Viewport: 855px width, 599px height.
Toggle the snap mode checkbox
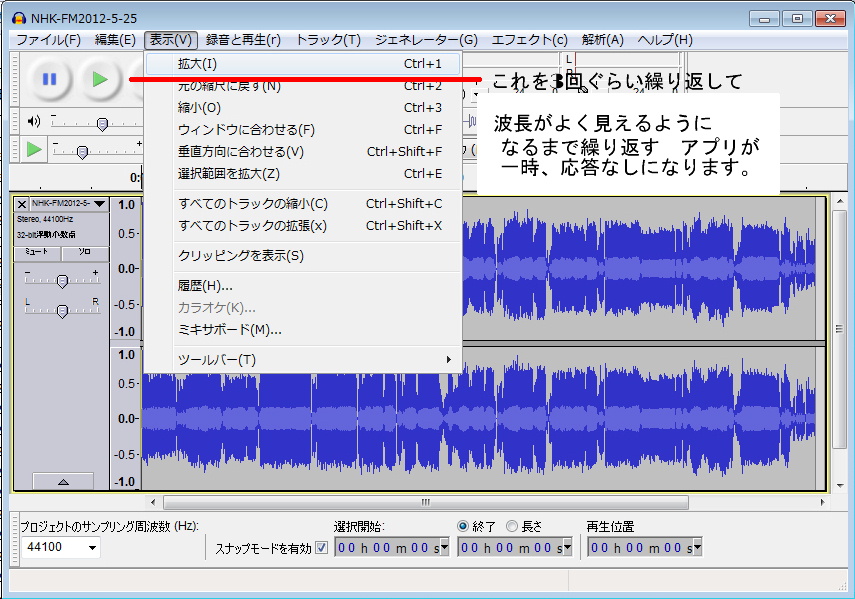[321, 547]
